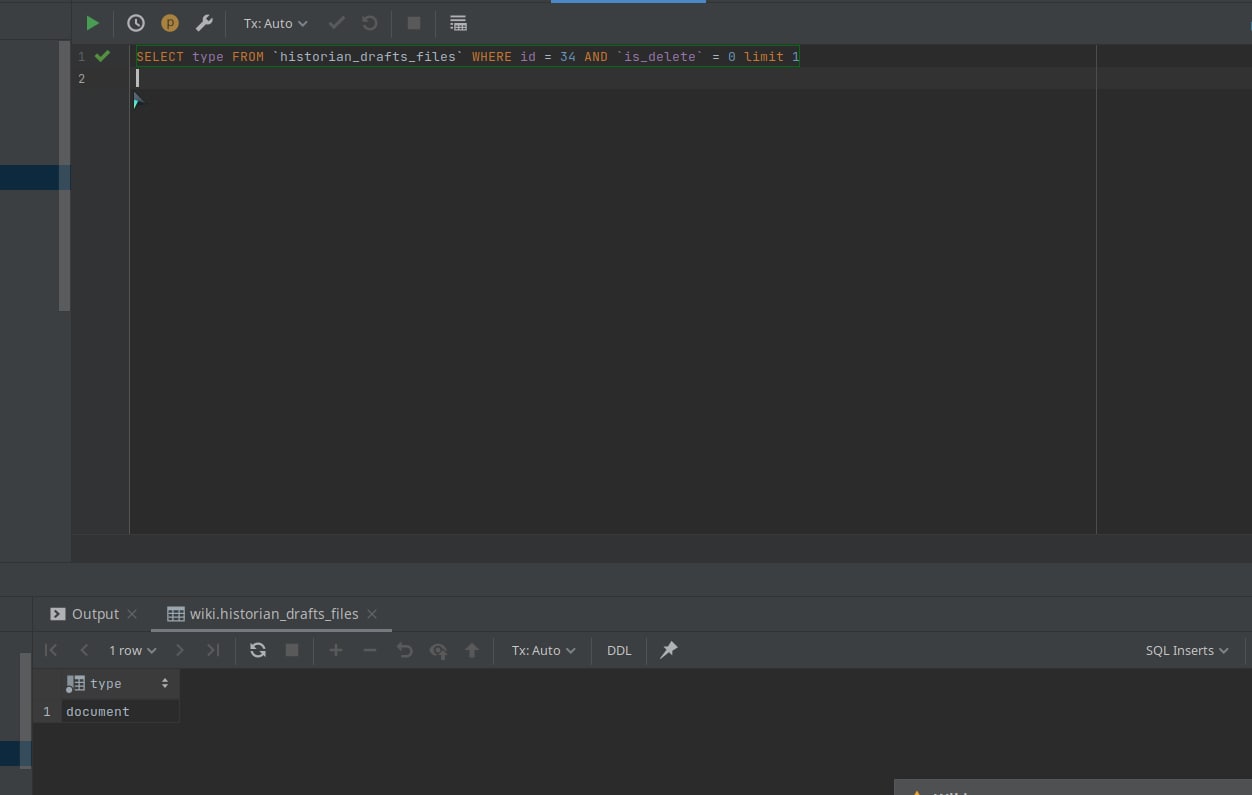Click the orange playground 'p' icon
This screenshot has height=795, width=1252.
(170, 23)
